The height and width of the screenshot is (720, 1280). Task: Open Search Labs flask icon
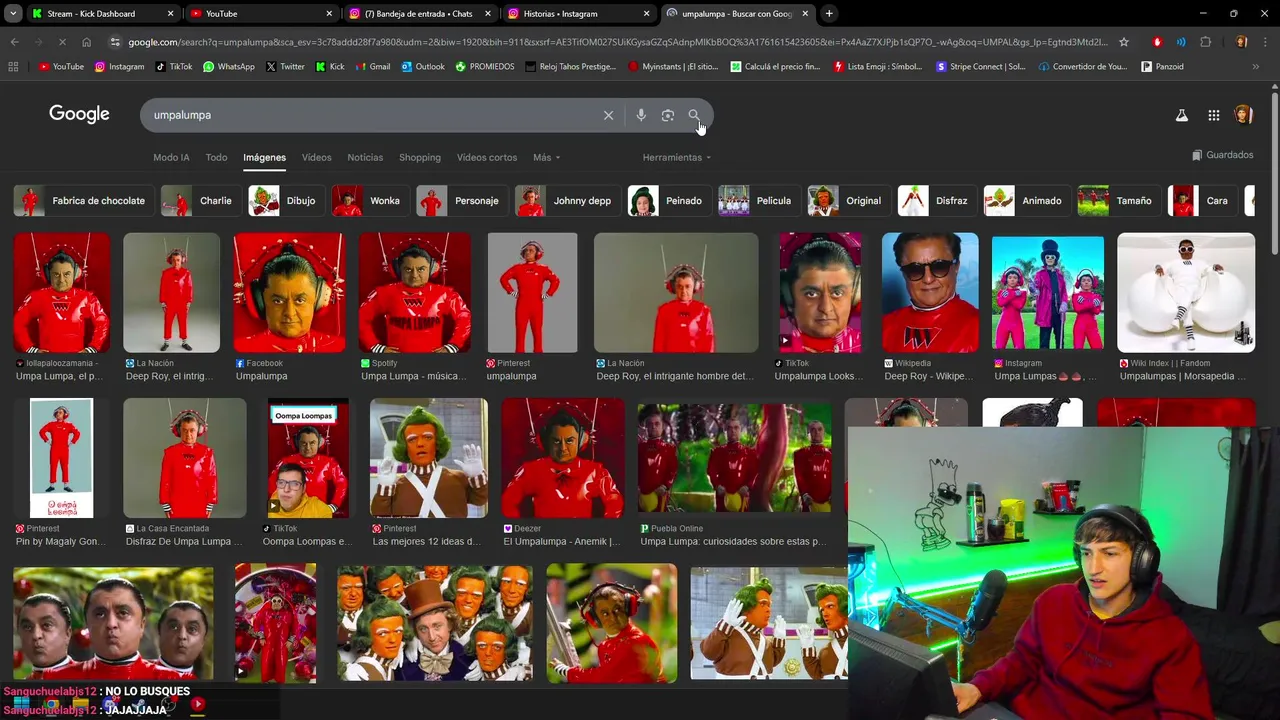(x=1181, y=115)
